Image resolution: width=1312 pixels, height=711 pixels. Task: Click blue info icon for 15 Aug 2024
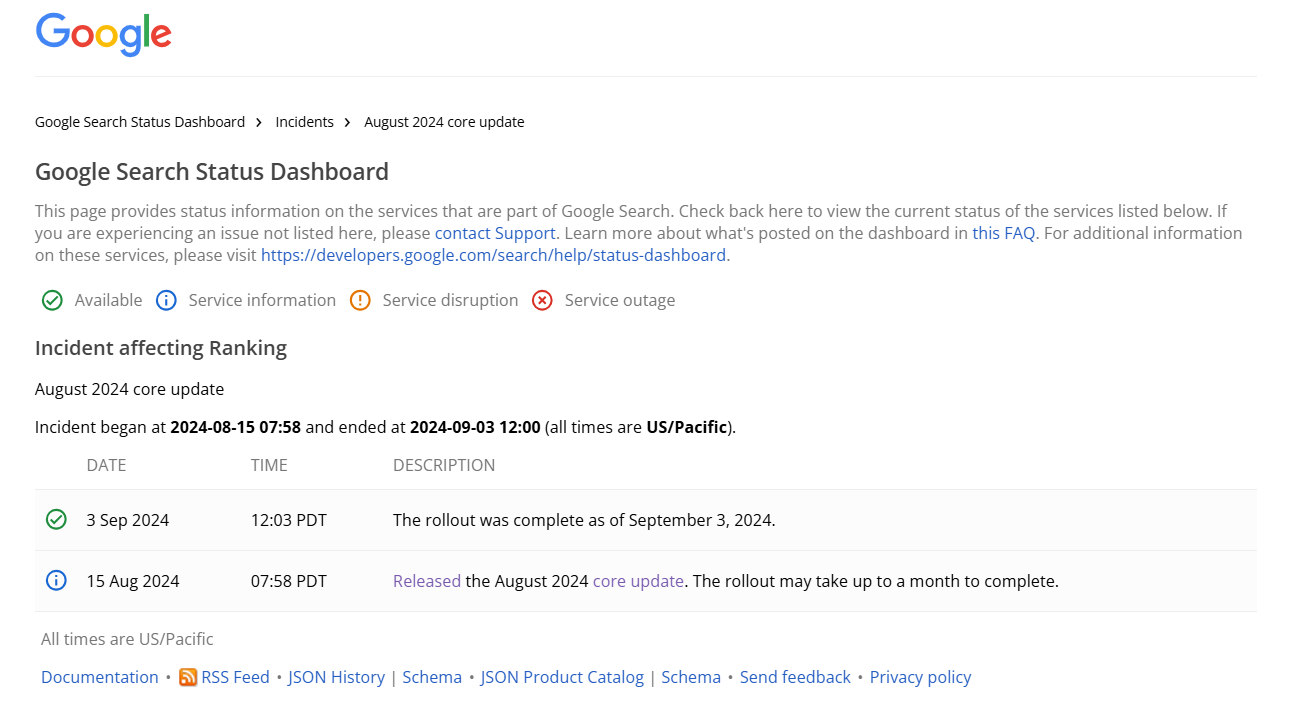click(x=56, y=580)
